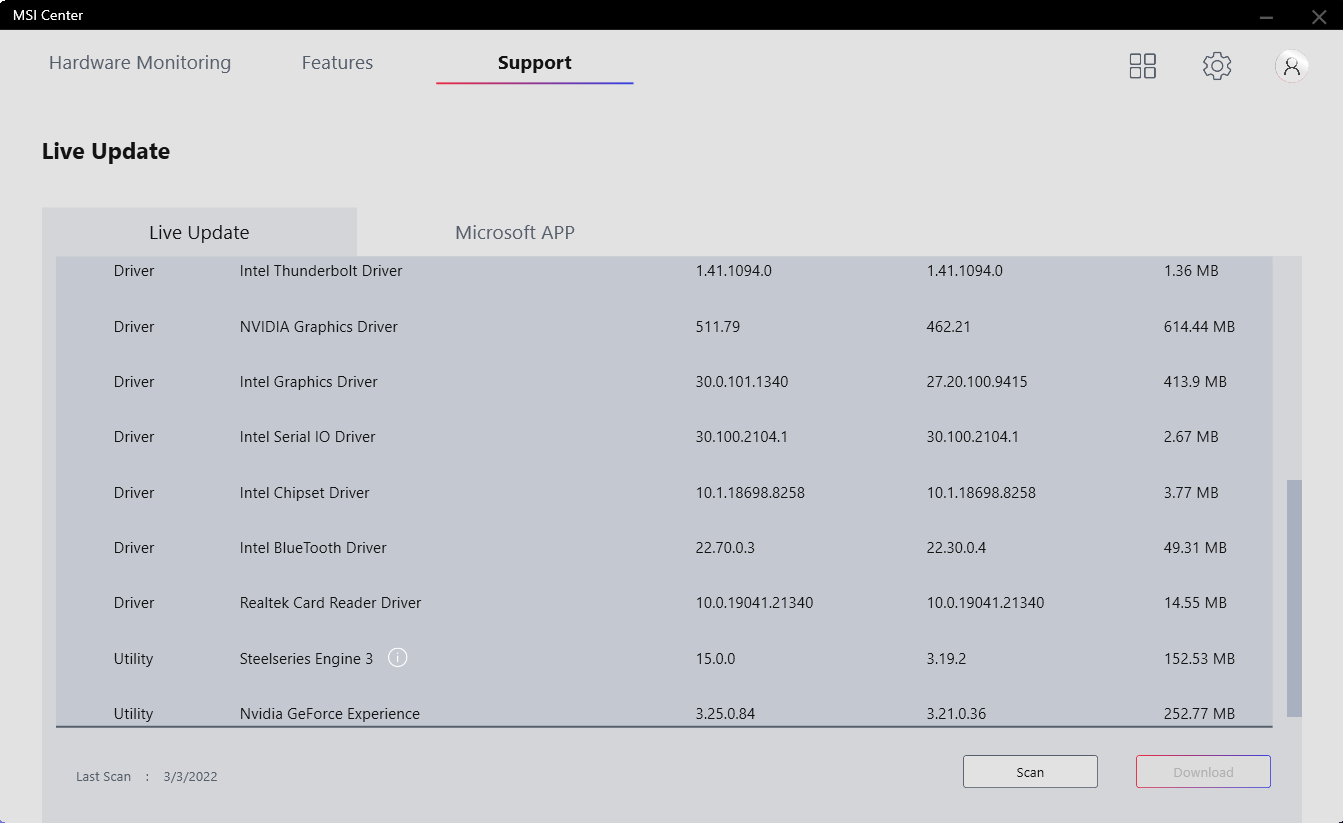The height and width of the screenshot is (823, 1343).
Task: Select the Intel BlueTooth Driver entry
Action: 312,548
